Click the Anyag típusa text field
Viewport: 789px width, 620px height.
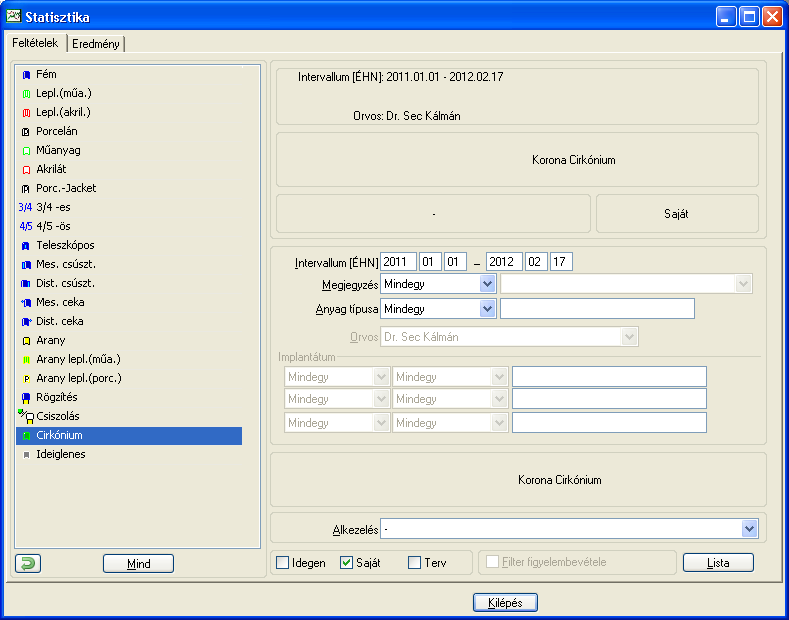coord(597,308)
